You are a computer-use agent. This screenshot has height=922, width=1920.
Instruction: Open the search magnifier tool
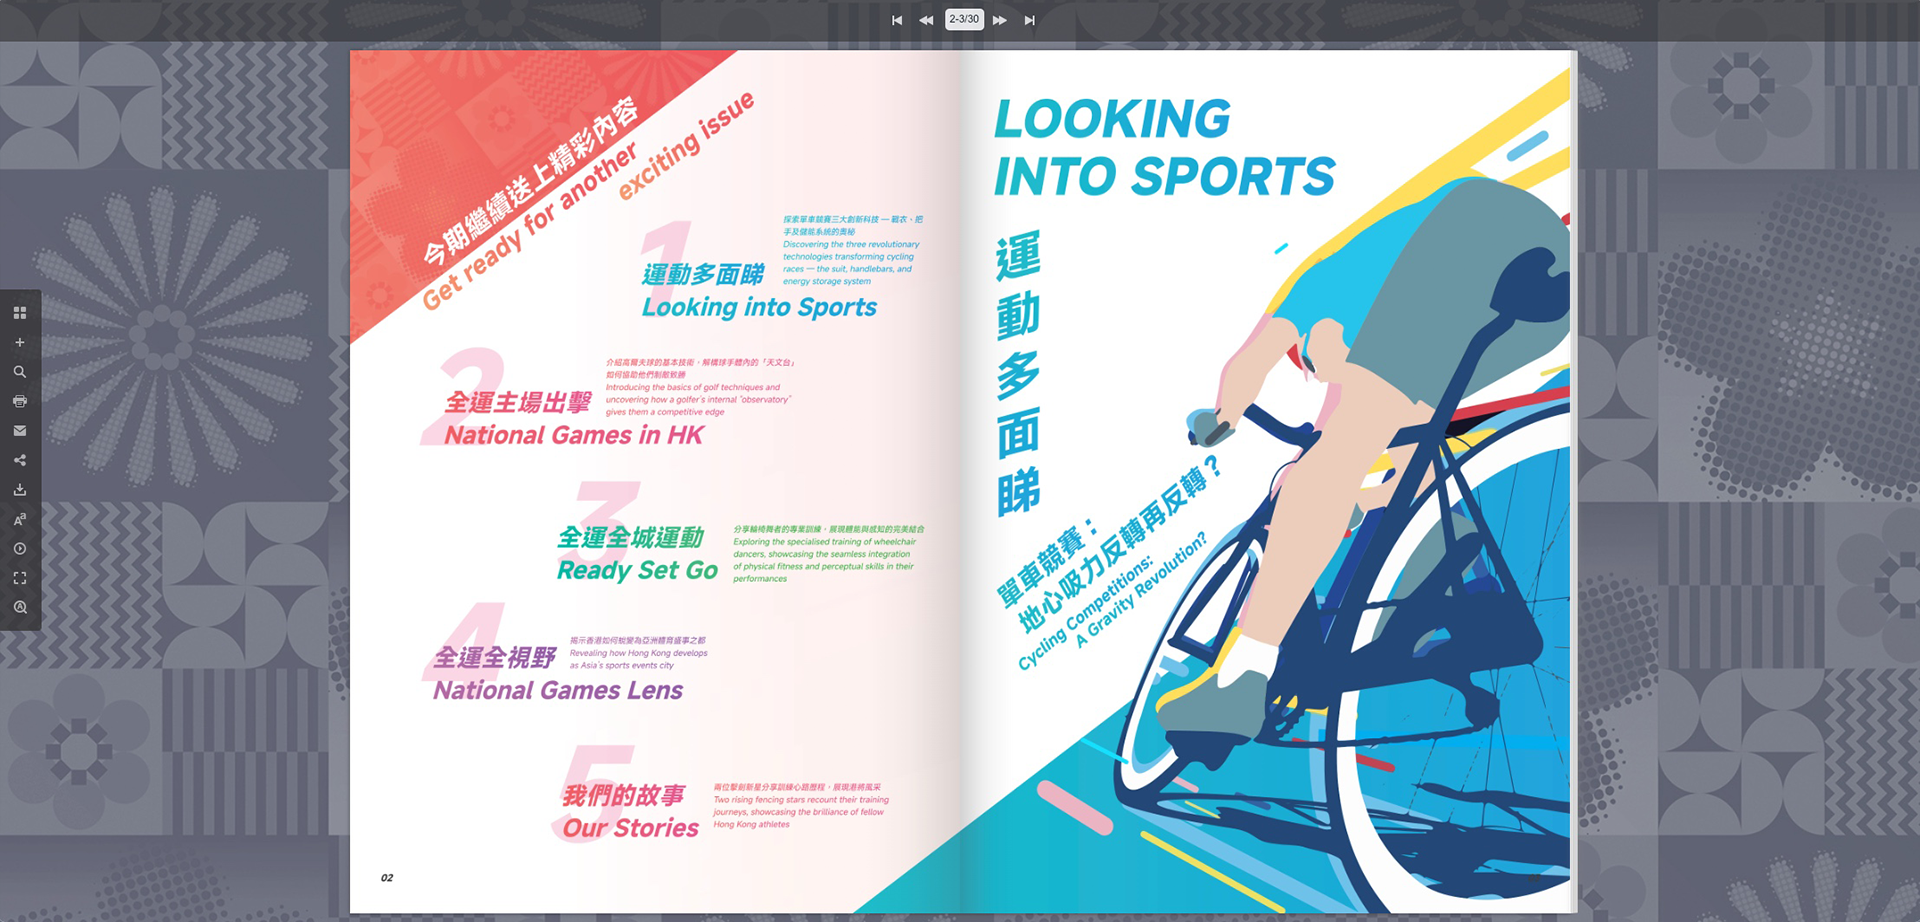click(x=19, y=372)
